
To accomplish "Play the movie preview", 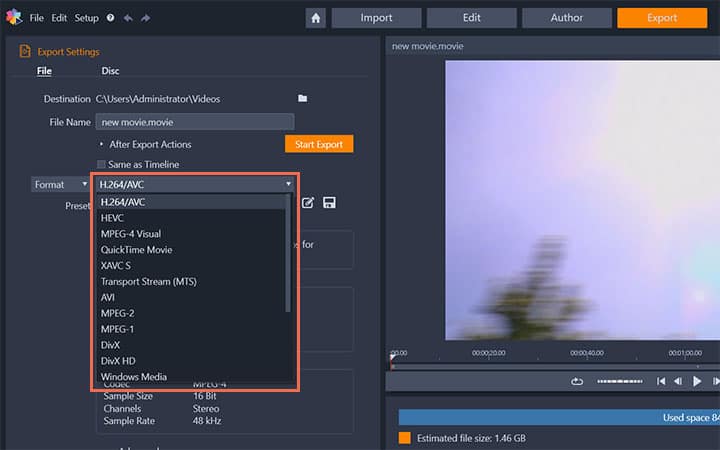I will (697, 381).
